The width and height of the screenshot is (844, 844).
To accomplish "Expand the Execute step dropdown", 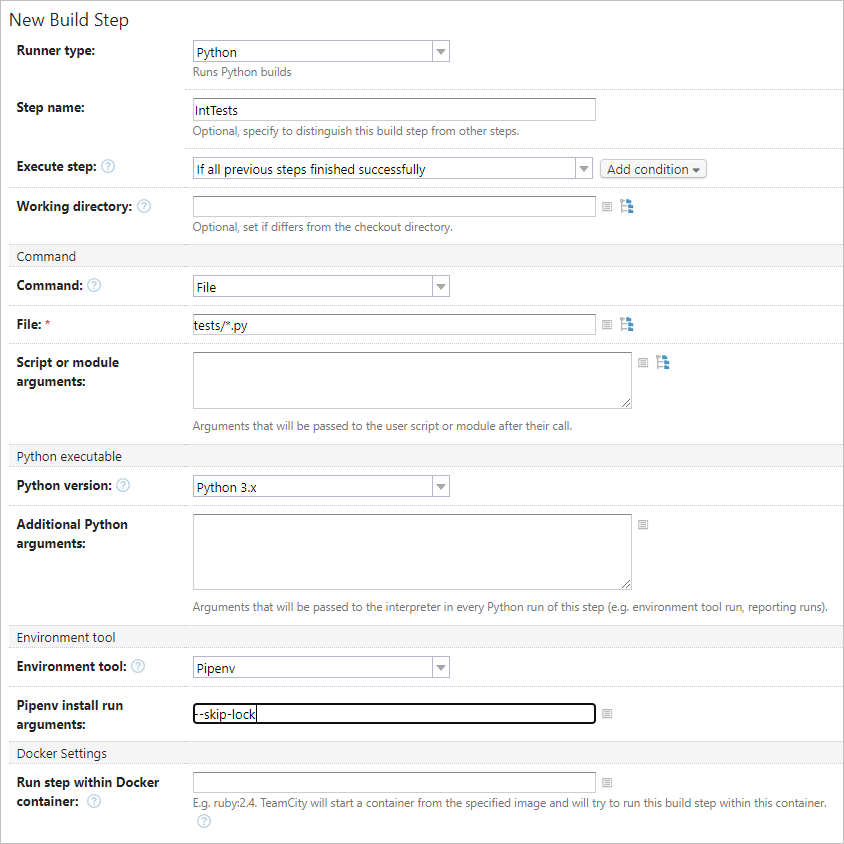I will pos(583,168).
